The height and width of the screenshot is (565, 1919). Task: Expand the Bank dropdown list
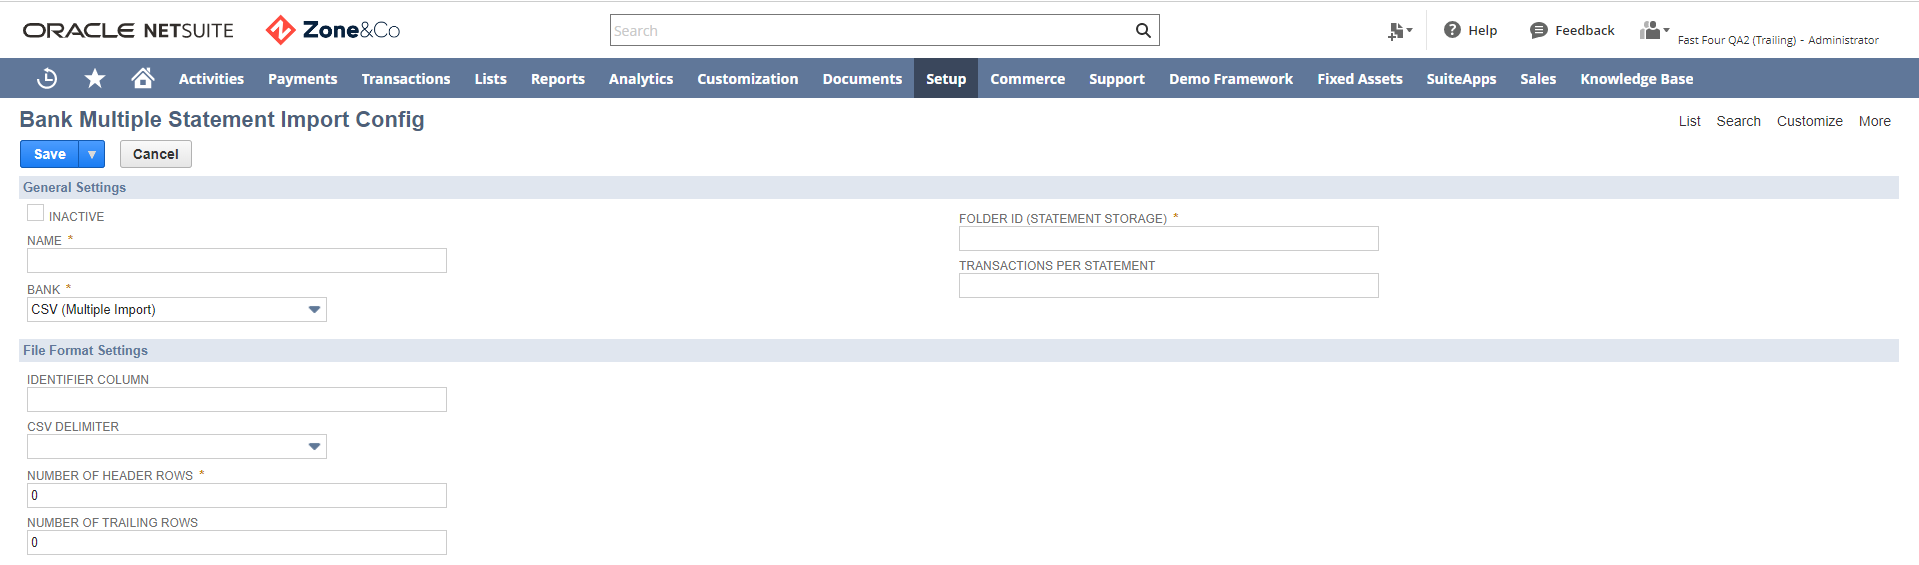coord(314,310)
